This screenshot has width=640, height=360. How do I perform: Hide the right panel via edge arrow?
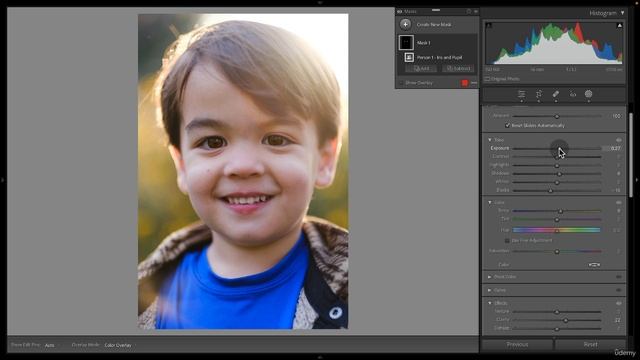(637, 180)
